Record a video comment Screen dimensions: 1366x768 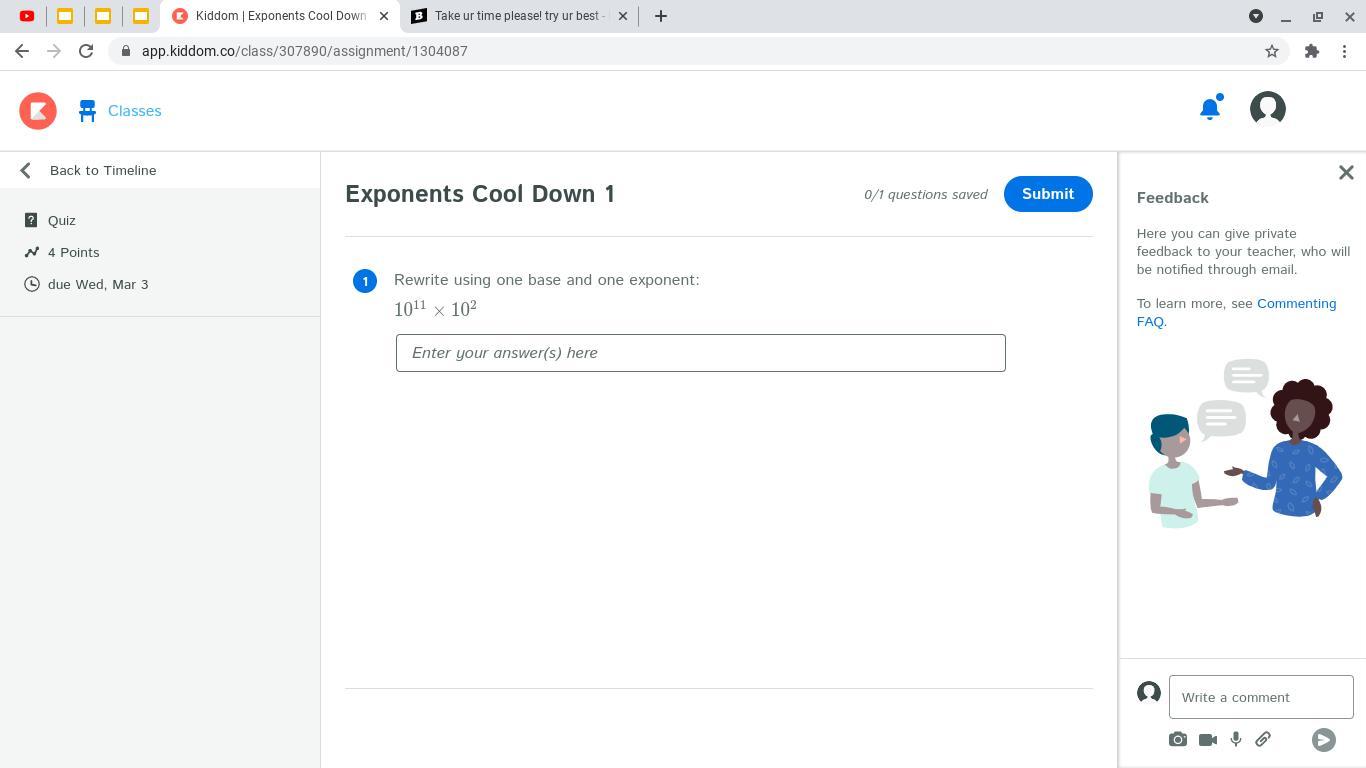coord(1208,739)
